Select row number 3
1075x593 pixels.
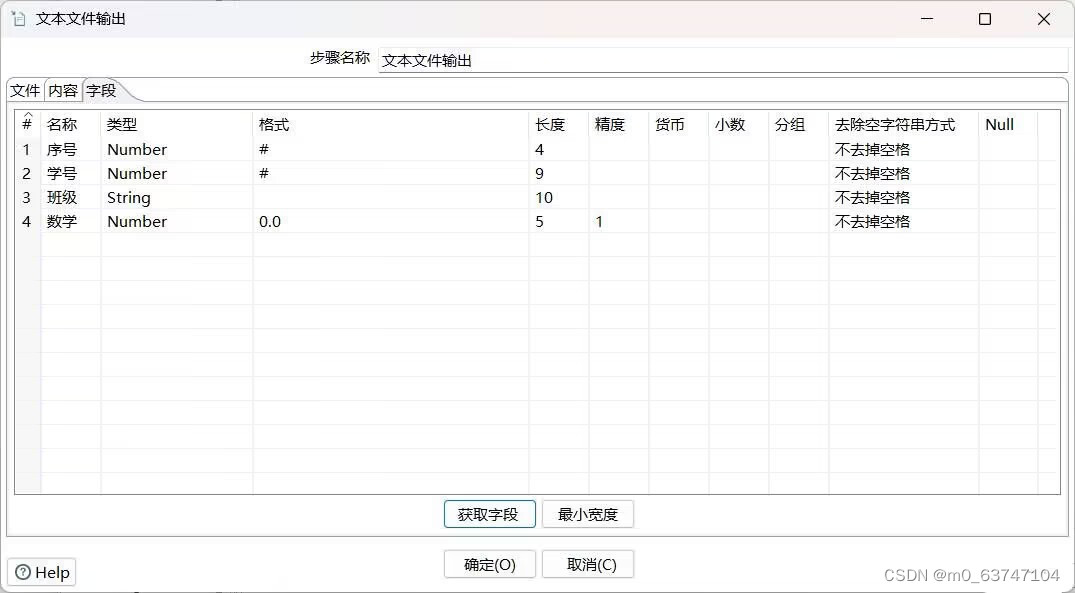click(x=27, y=197)
